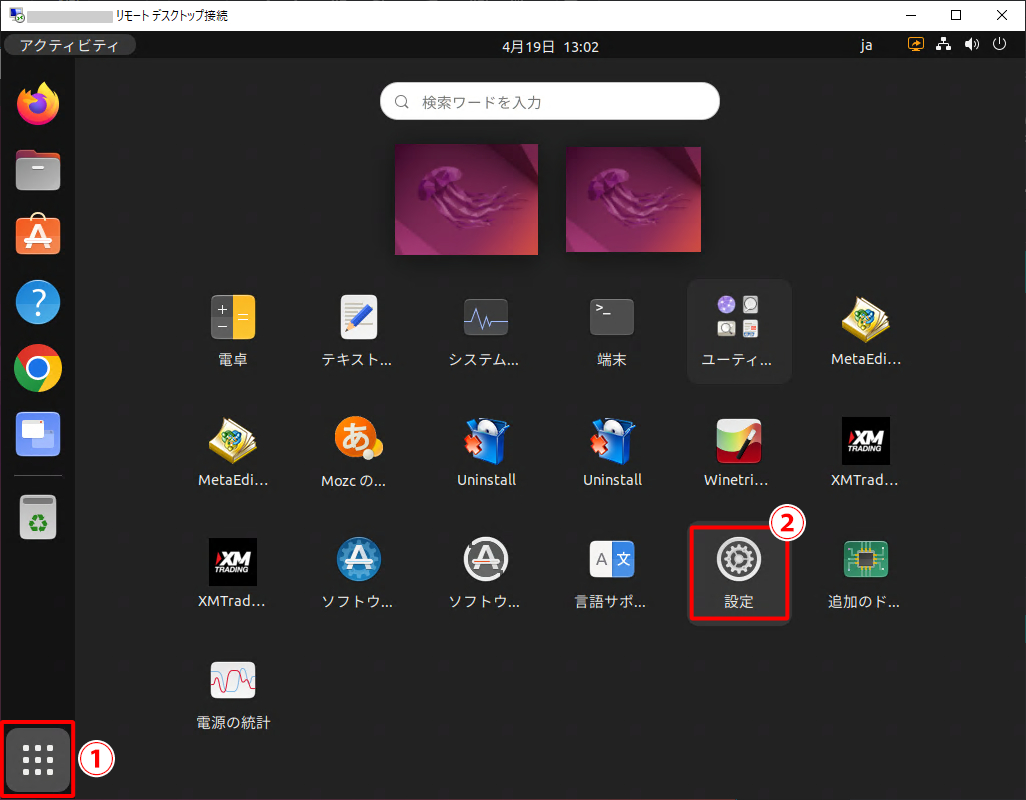Image resolution: width=1026 pixels, height=800 pixels.
Task: Open the 電源の統計 power statistics app
Action: (x=233, y=692)
